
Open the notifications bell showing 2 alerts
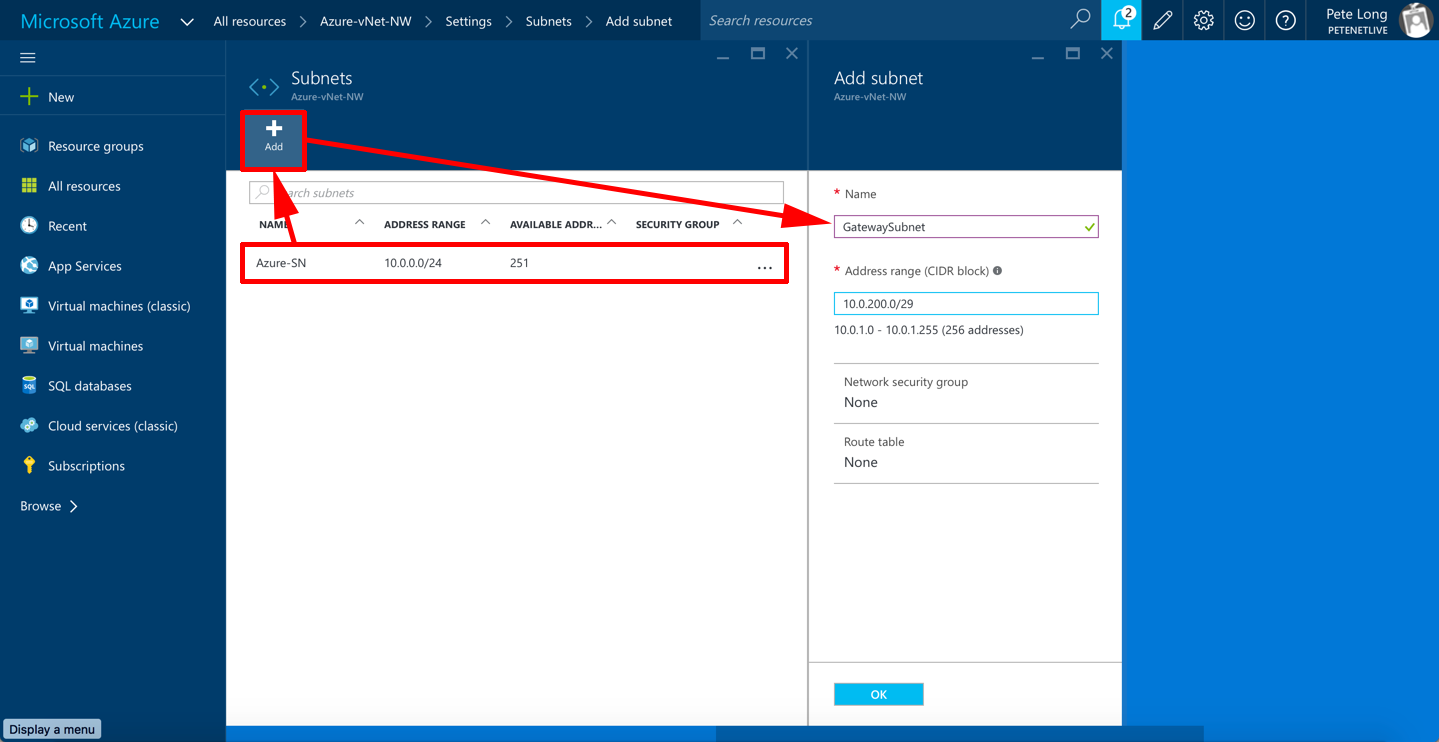1120,20
